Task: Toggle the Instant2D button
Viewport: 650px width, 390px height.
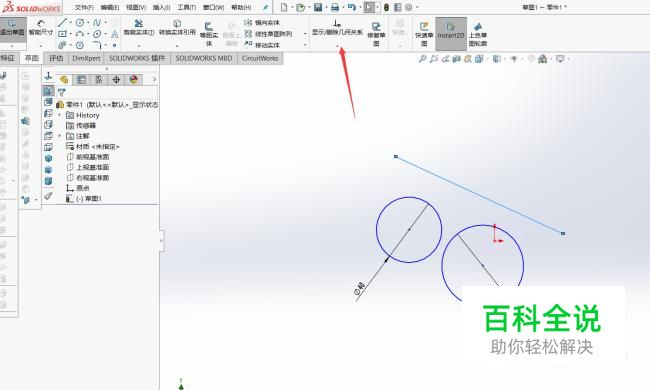Action: coord(451,32)
